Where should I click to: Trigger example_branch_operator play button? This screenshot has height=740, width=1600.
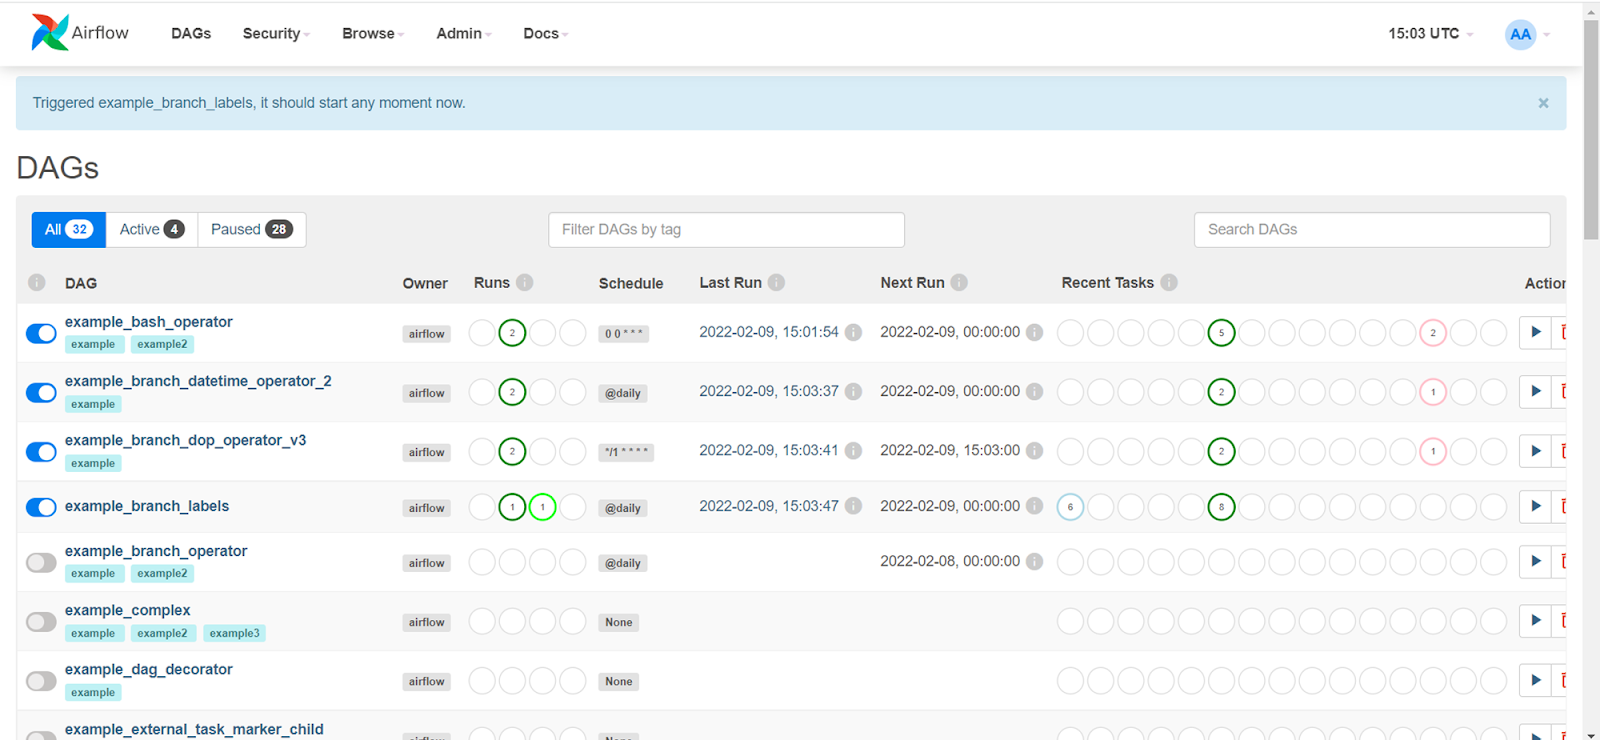[x=1535, y=561]
